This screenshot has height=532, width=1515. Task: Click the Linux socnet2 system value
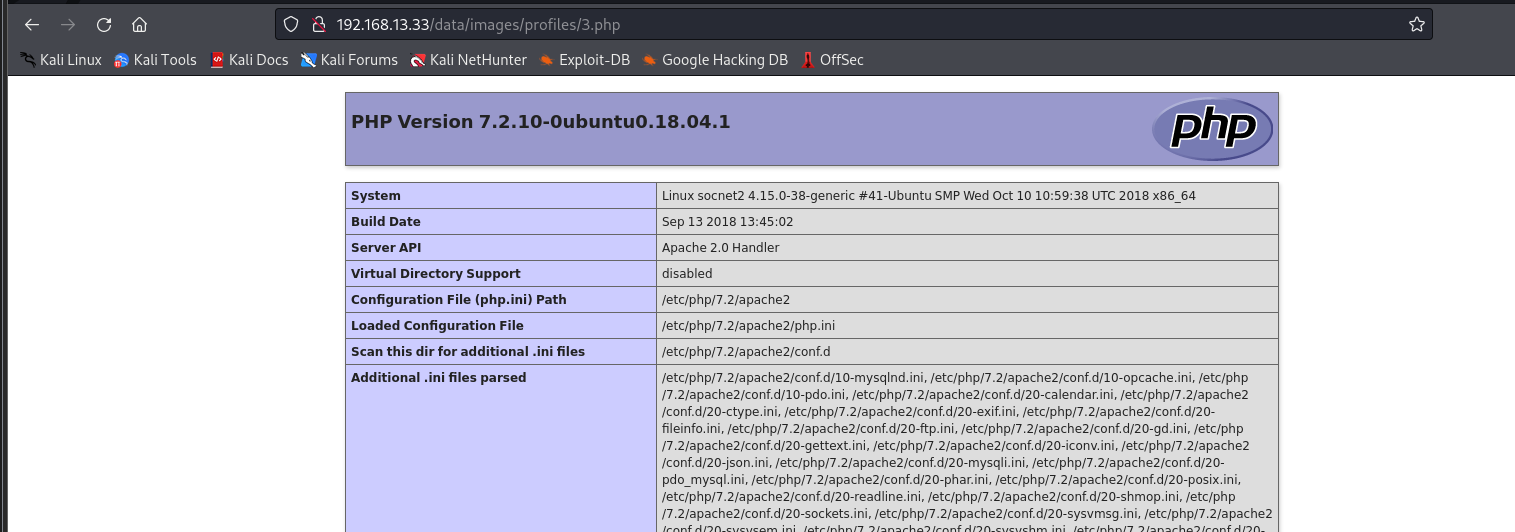(929, 196)
